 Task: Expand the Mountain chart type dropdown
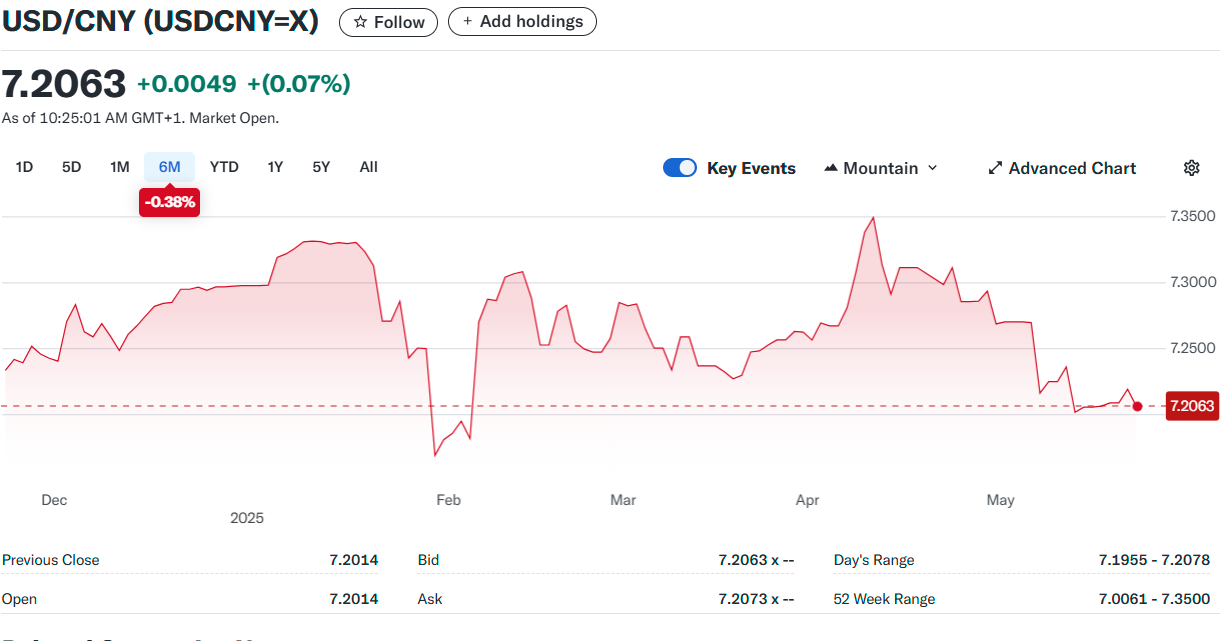(x=880, y=168)
